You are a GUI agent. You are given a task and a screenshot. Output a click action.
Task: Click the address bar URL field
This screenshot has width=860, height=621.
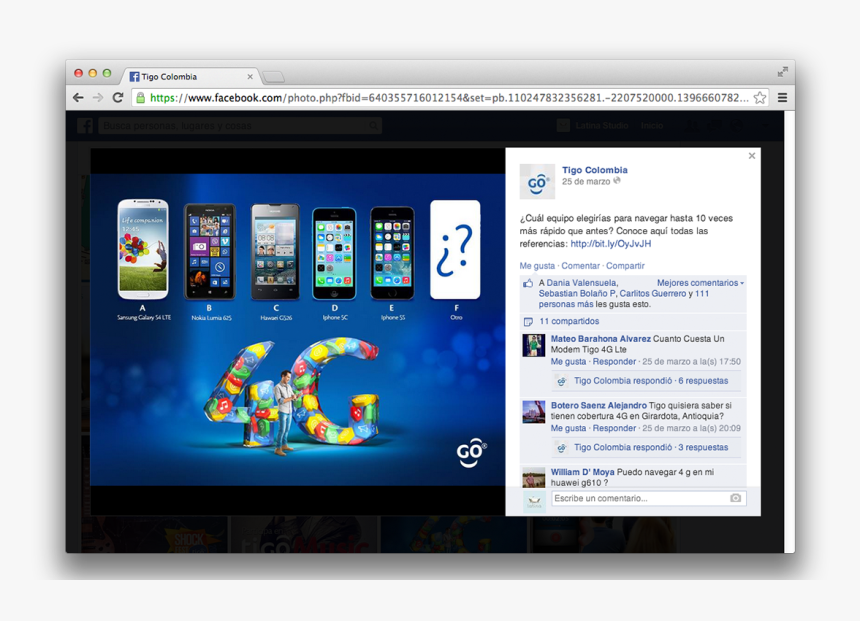pyautogui.click(x=449, y=98)
